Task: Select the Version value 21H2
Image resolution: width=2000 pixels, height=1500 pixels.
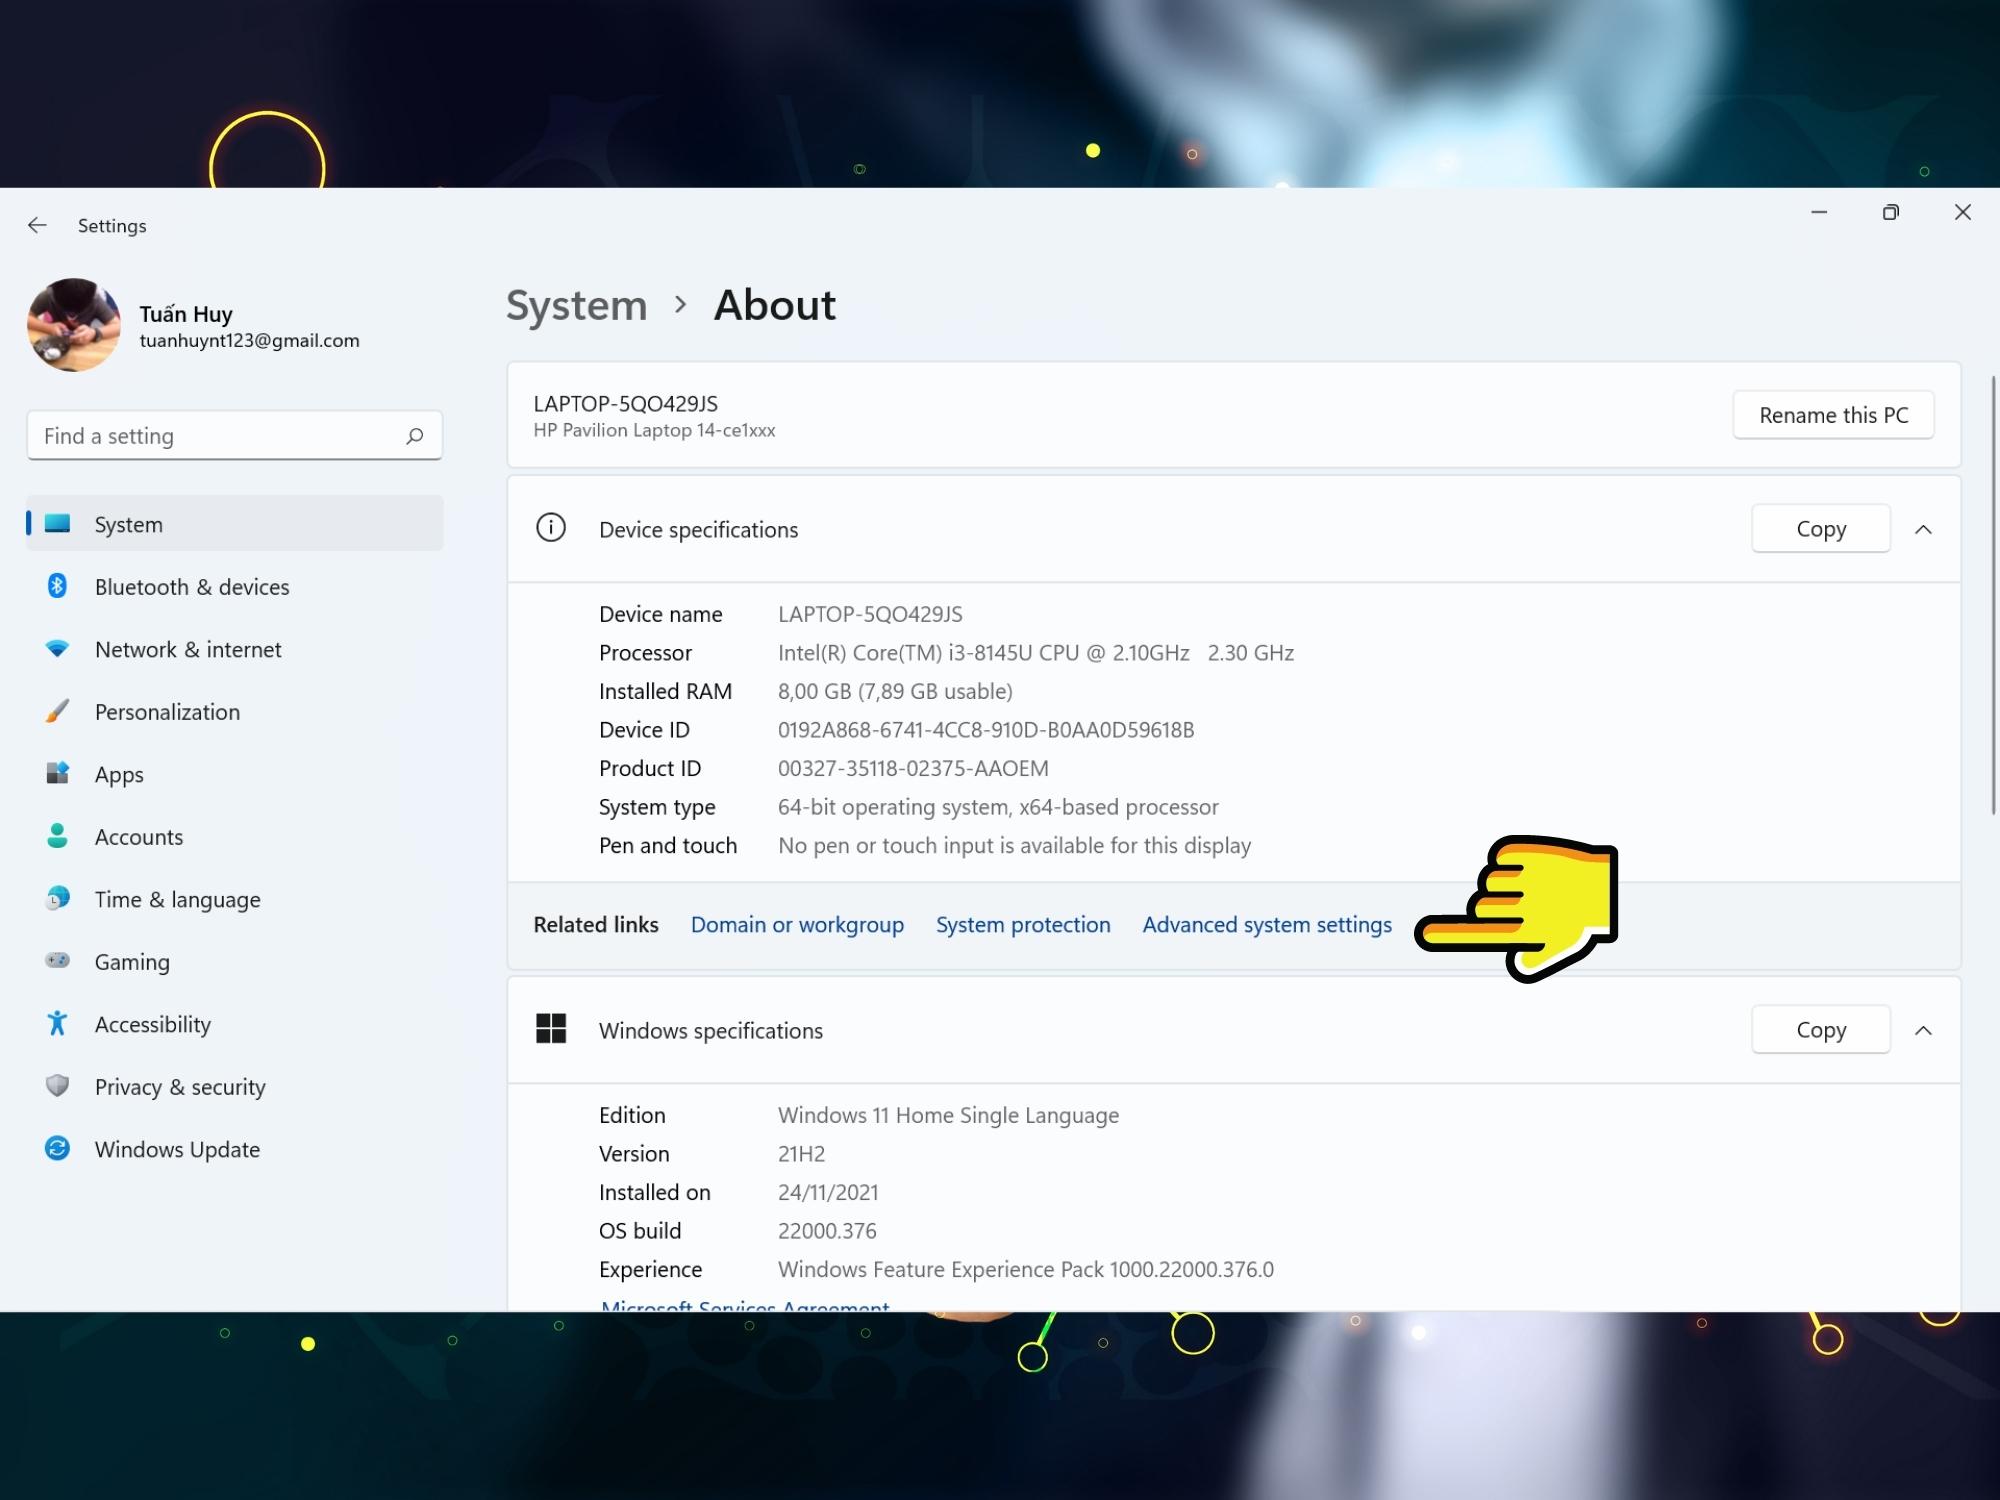Action: coord(801,1153)
